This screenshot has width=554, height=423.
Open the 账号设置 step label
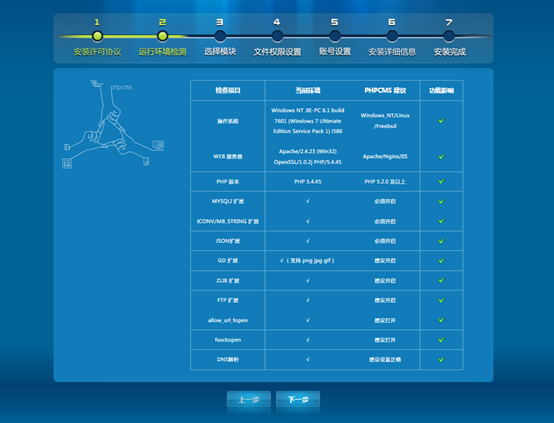(335, 52)
